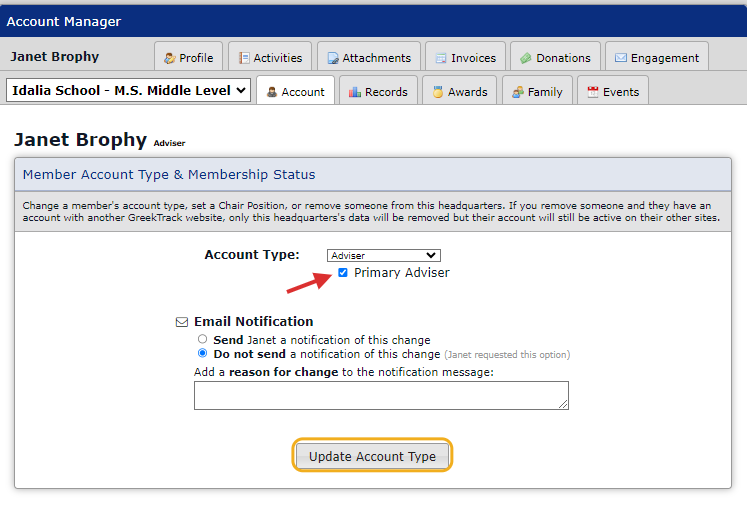Click the Profile tab person icon
Viewport: 747px width, 529px height.
click(x=170, y=58)
